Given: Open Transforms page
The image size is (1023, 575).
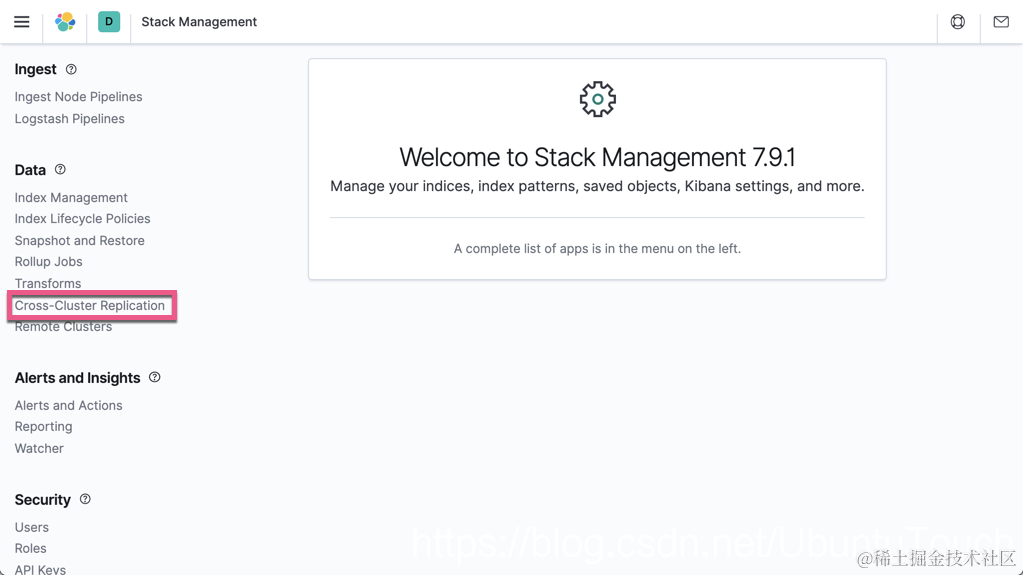Looking at the screenshot, I should (x=48, y=283).
